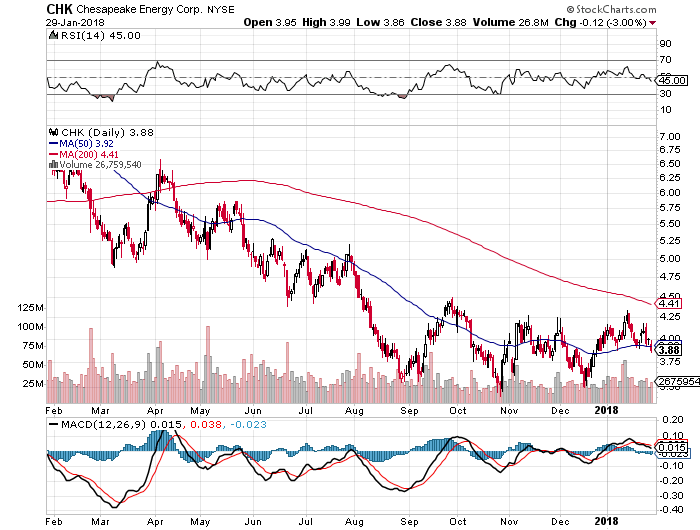Click the 5.00 price axis label
700x530 pixels.
point(670,259)
